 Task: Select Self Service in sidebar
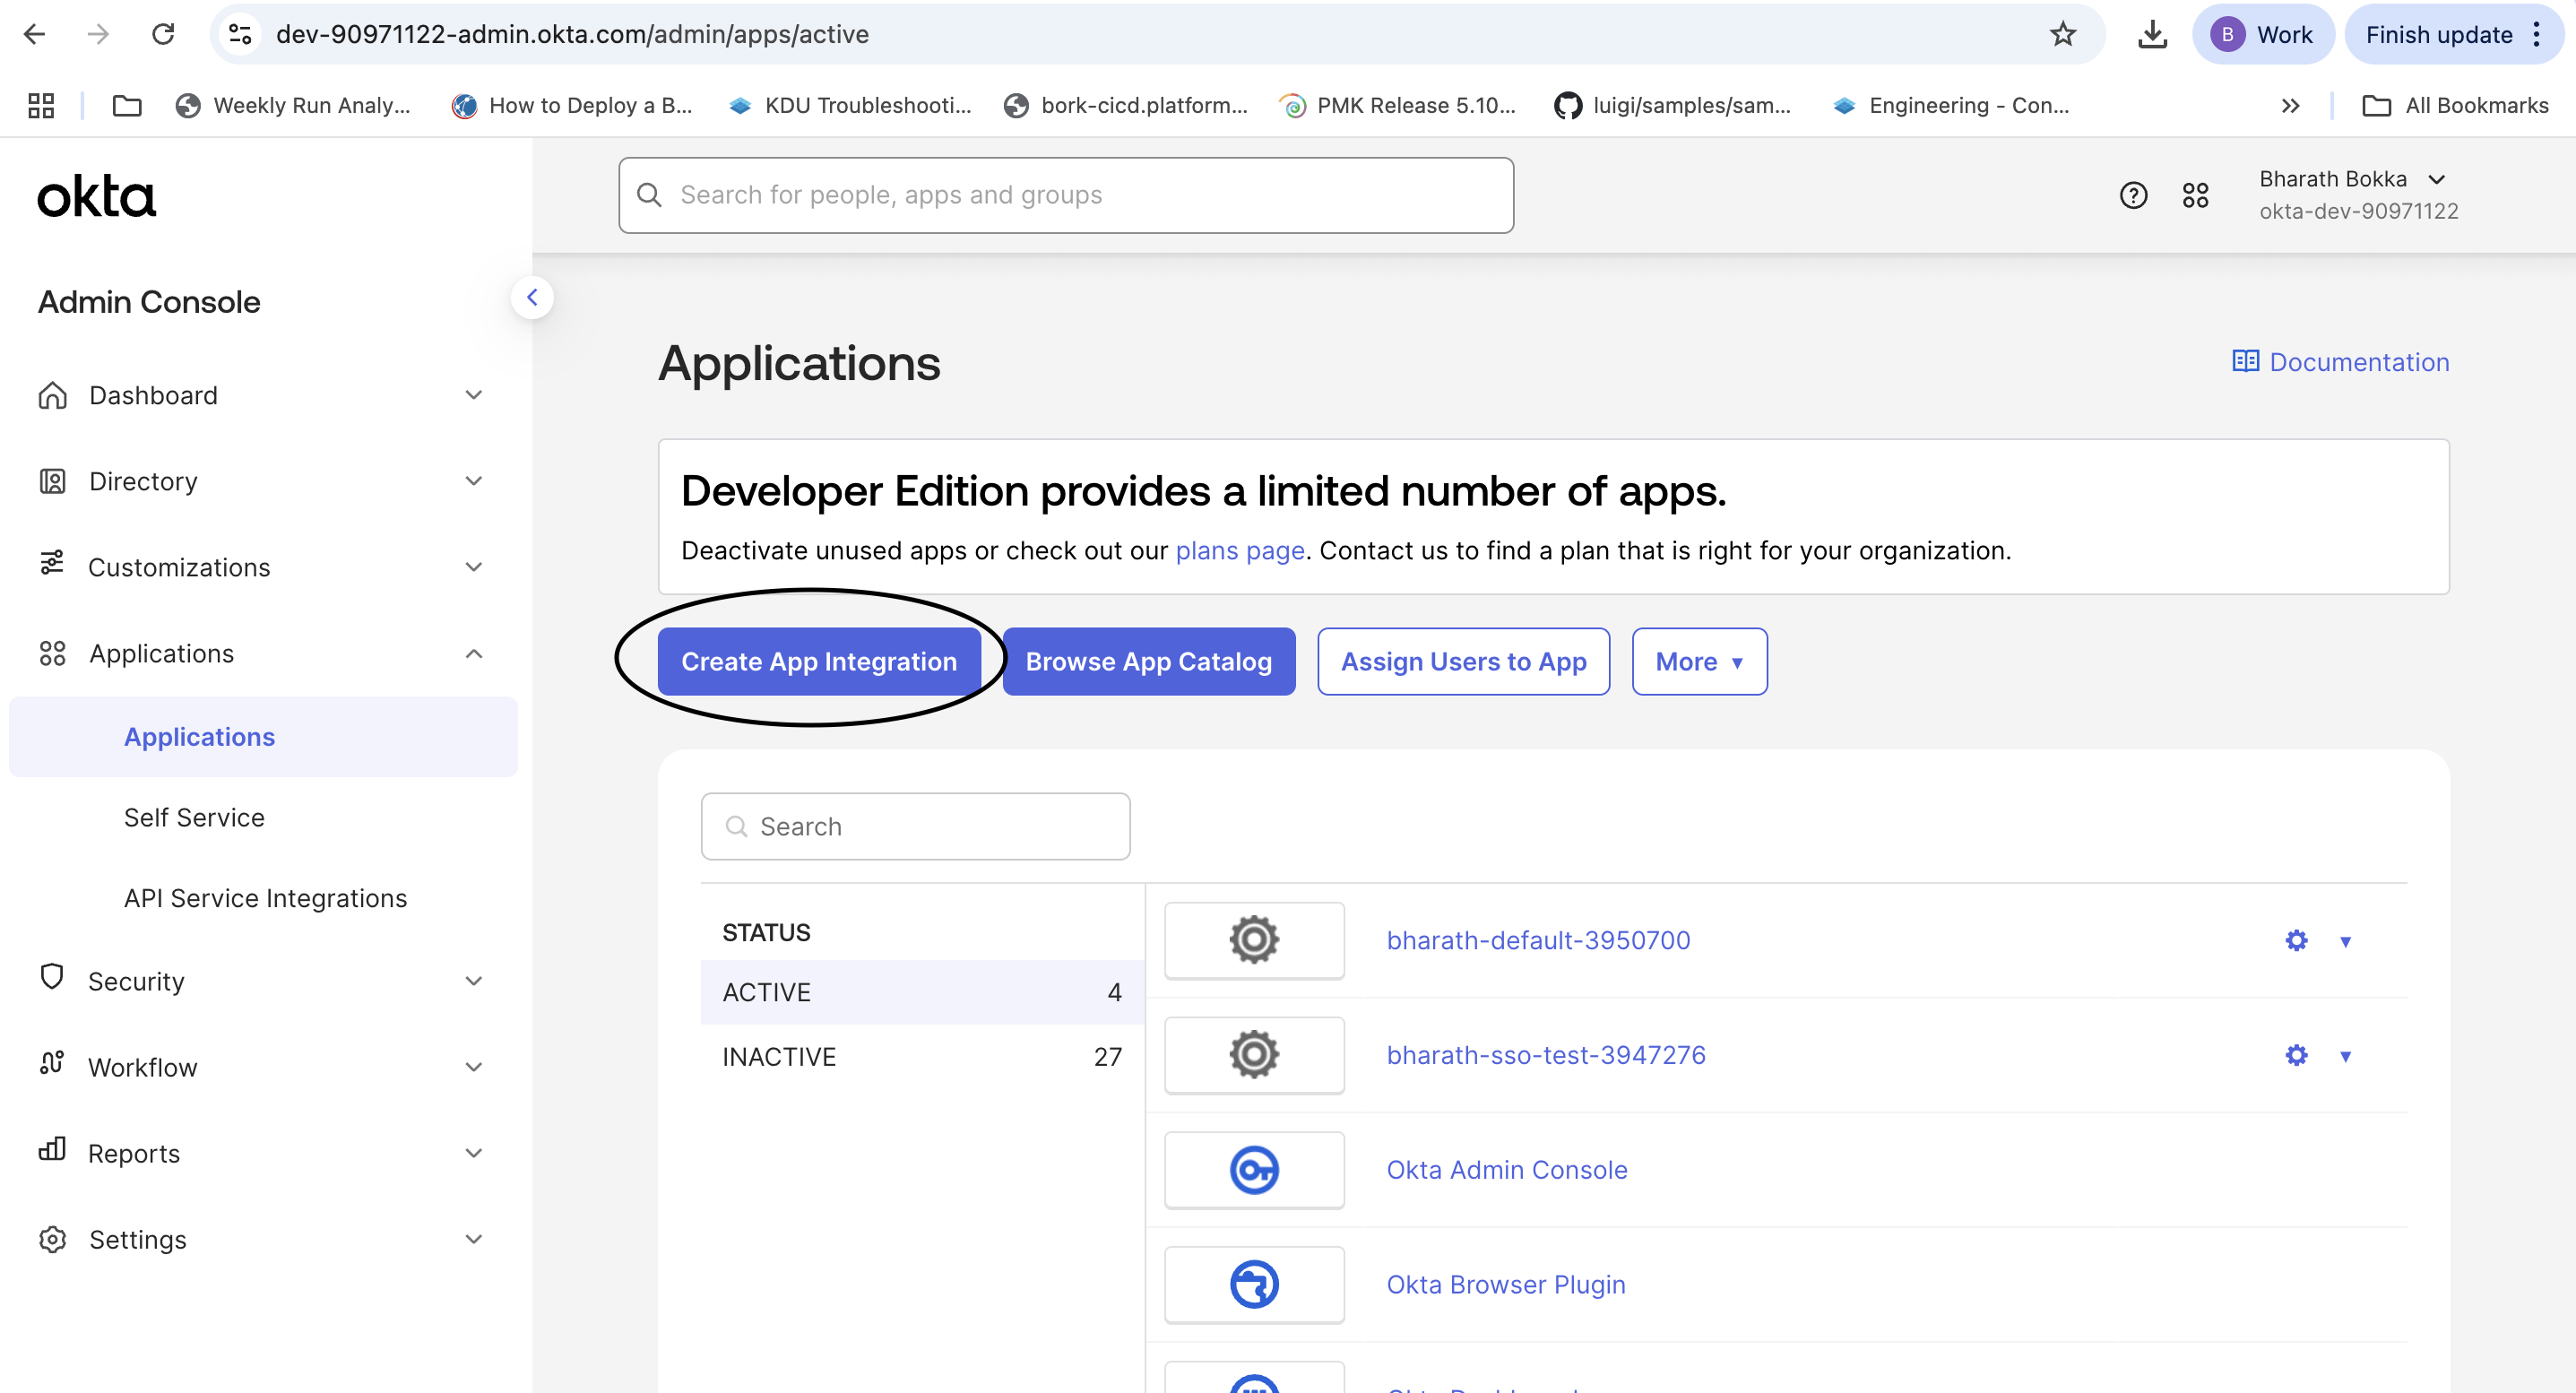(194, 817)
